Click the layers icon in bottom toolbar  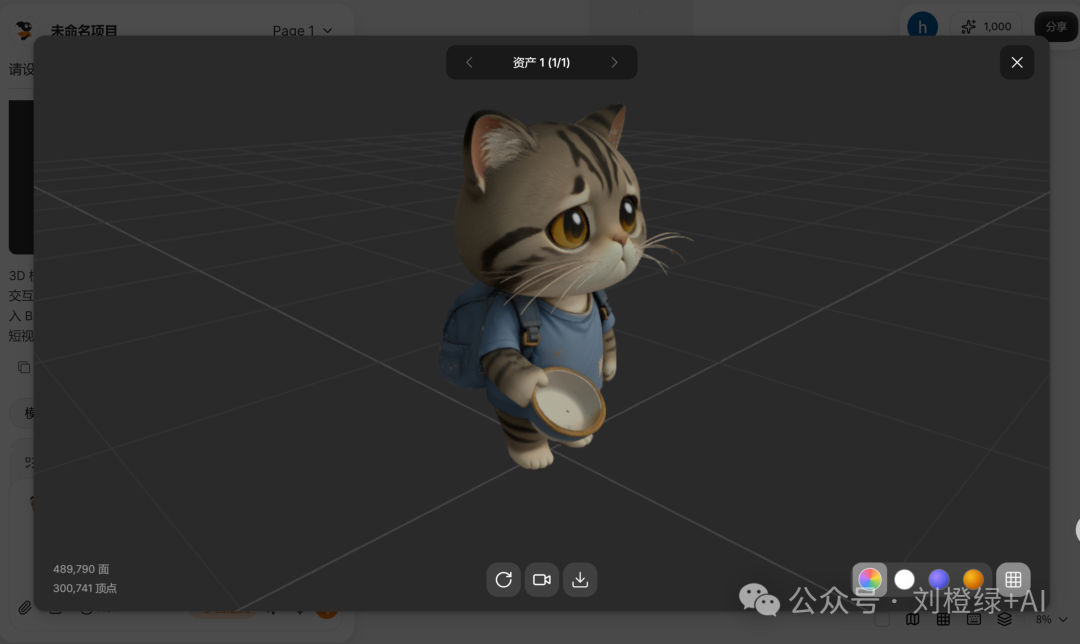click(x=1004, y=619)
